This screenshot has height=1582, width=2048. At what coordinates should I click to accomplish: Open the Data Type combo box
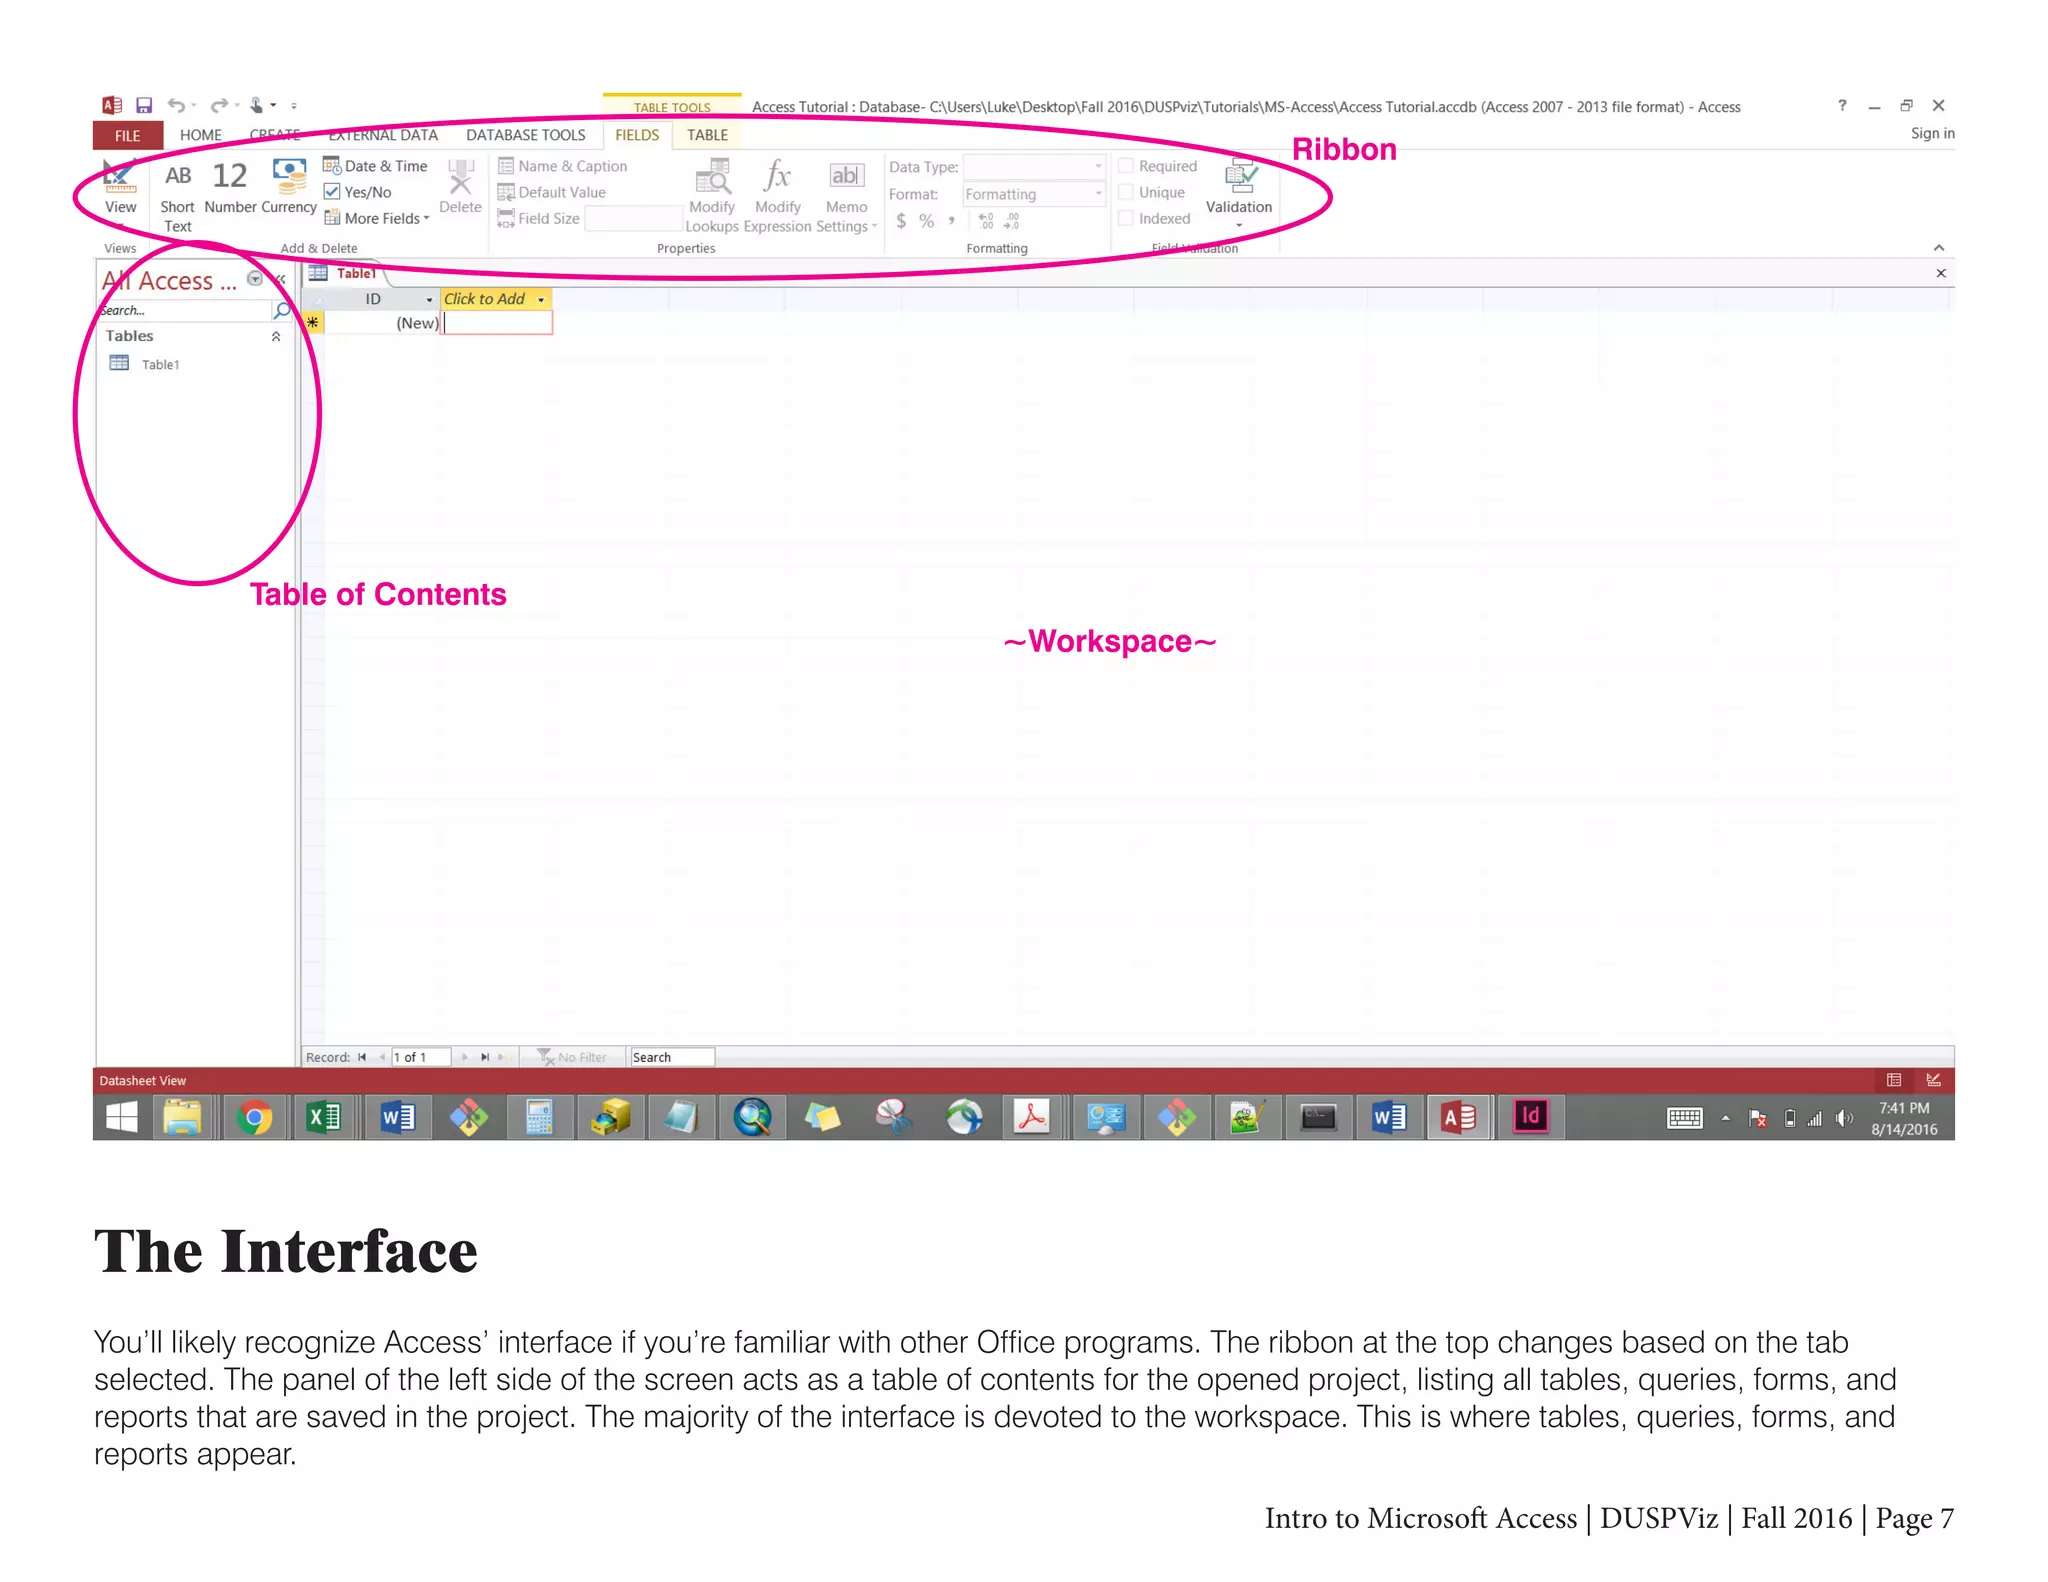click(x=1033, y=166)
